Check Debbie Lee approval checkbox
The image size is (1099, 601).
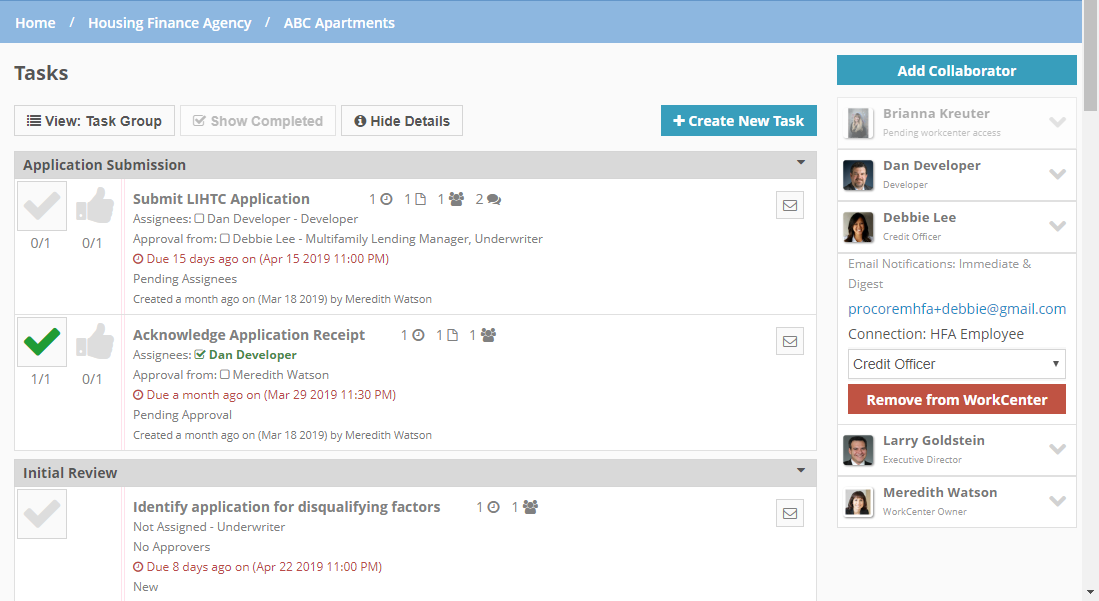(x=225, y=238)
